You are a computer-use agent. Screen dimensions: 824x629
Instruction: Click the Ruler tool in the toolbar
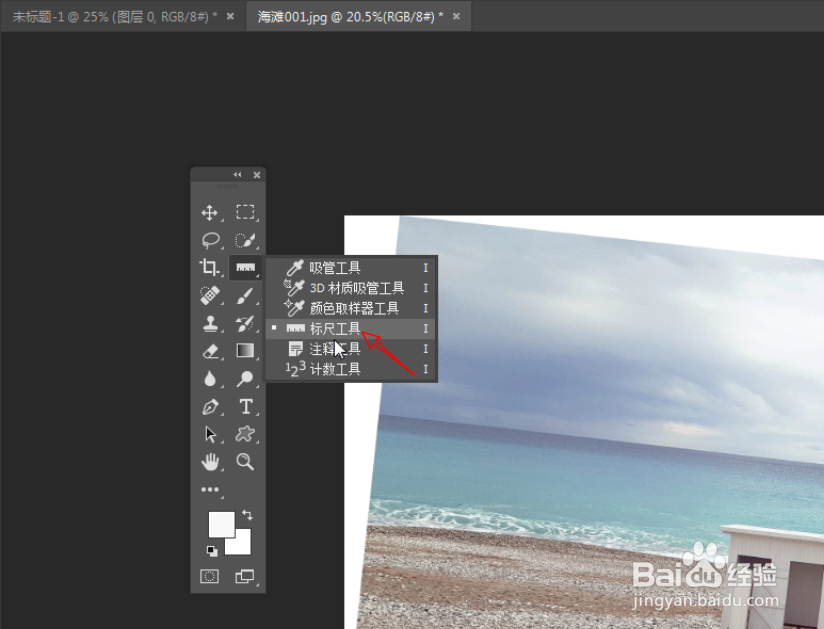245,267
